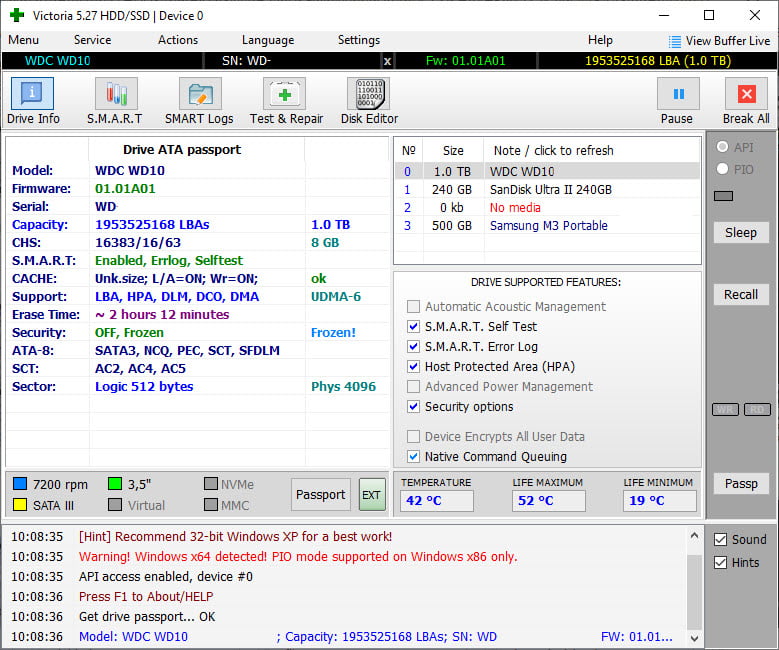Click the Frozen! security status text

[x=333, y=333]
